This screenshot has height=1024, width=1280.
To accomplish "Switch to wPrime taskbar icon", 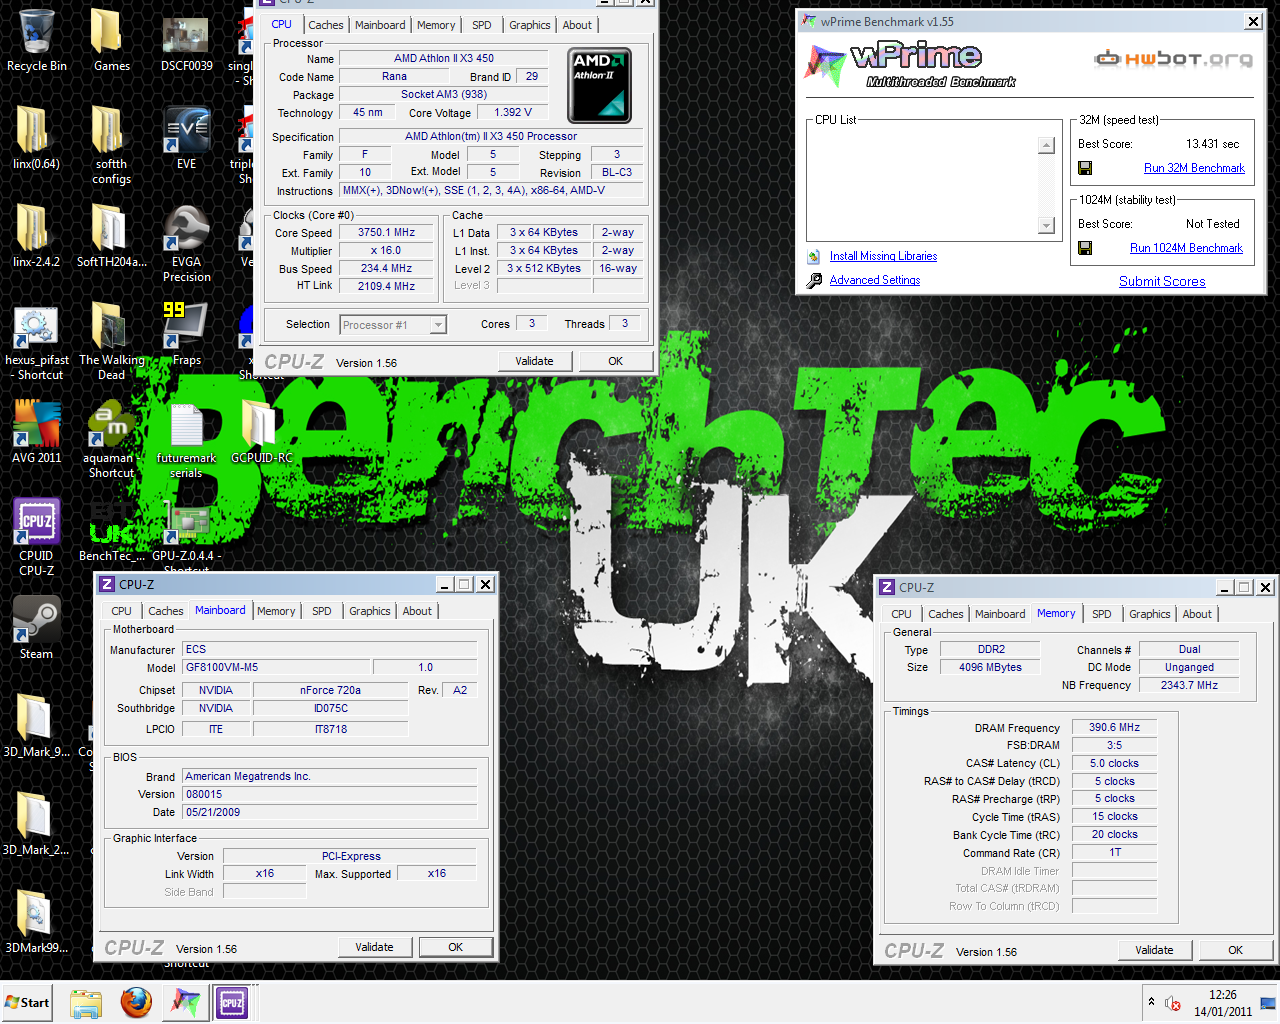I will click(185, 1003).
